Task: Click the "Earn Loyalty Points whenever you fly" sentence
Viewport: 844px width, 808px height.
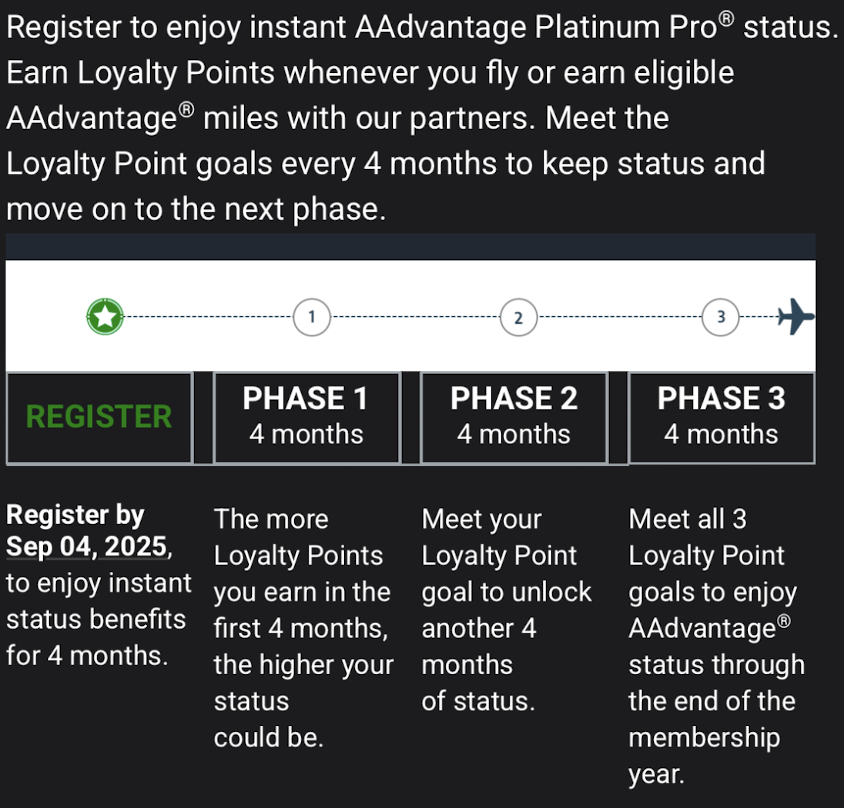Action: click(x=370, y=73)
